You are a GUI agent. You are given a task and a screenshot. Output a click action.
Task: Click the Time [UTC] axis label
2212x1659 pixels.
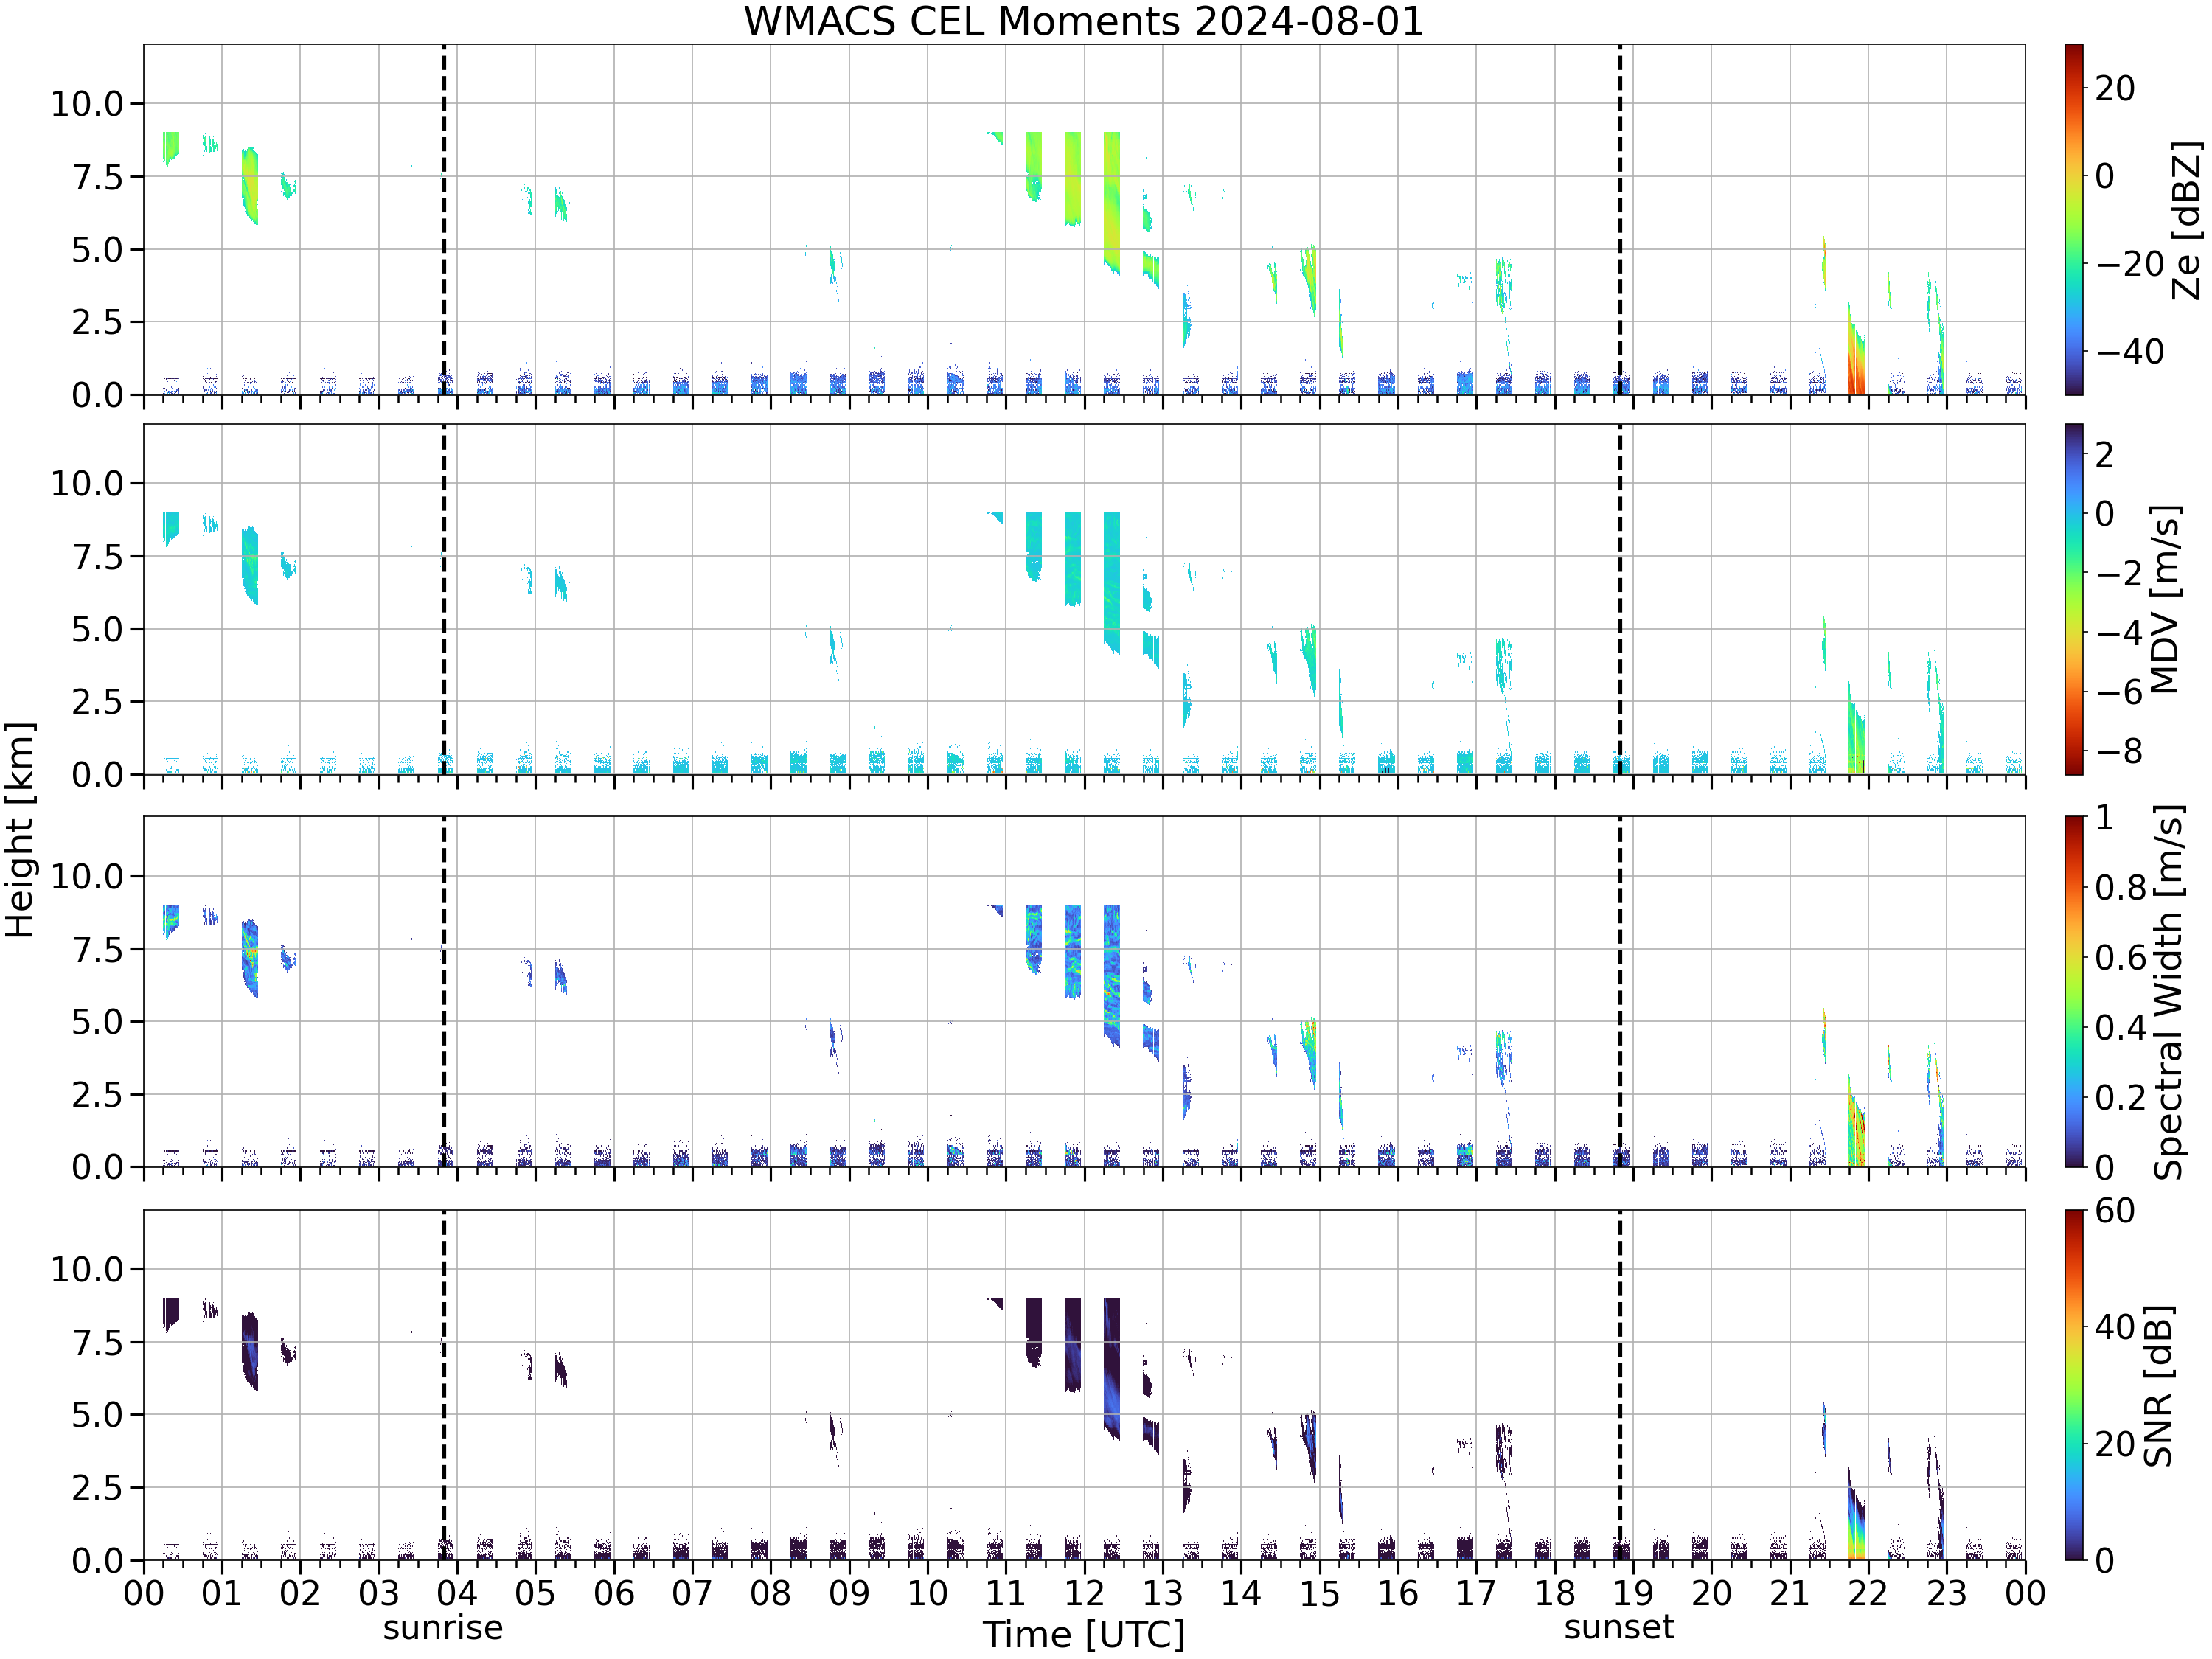(x=1084, y=1634)
